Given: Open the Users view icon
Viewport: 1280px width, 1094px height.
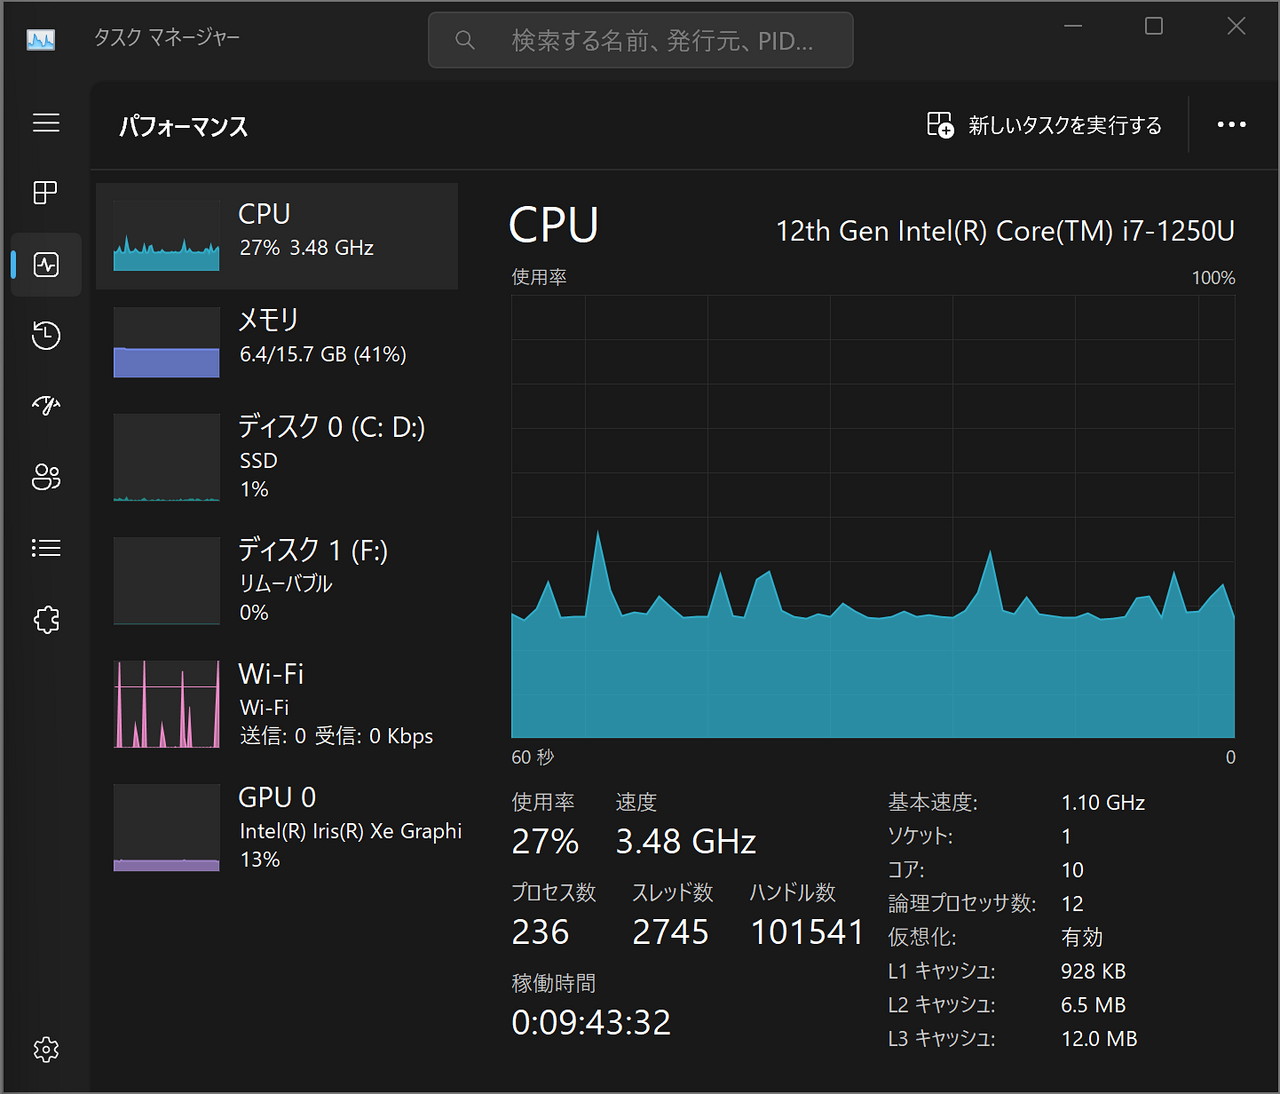Looking at the screenshot, I should 45,477.
